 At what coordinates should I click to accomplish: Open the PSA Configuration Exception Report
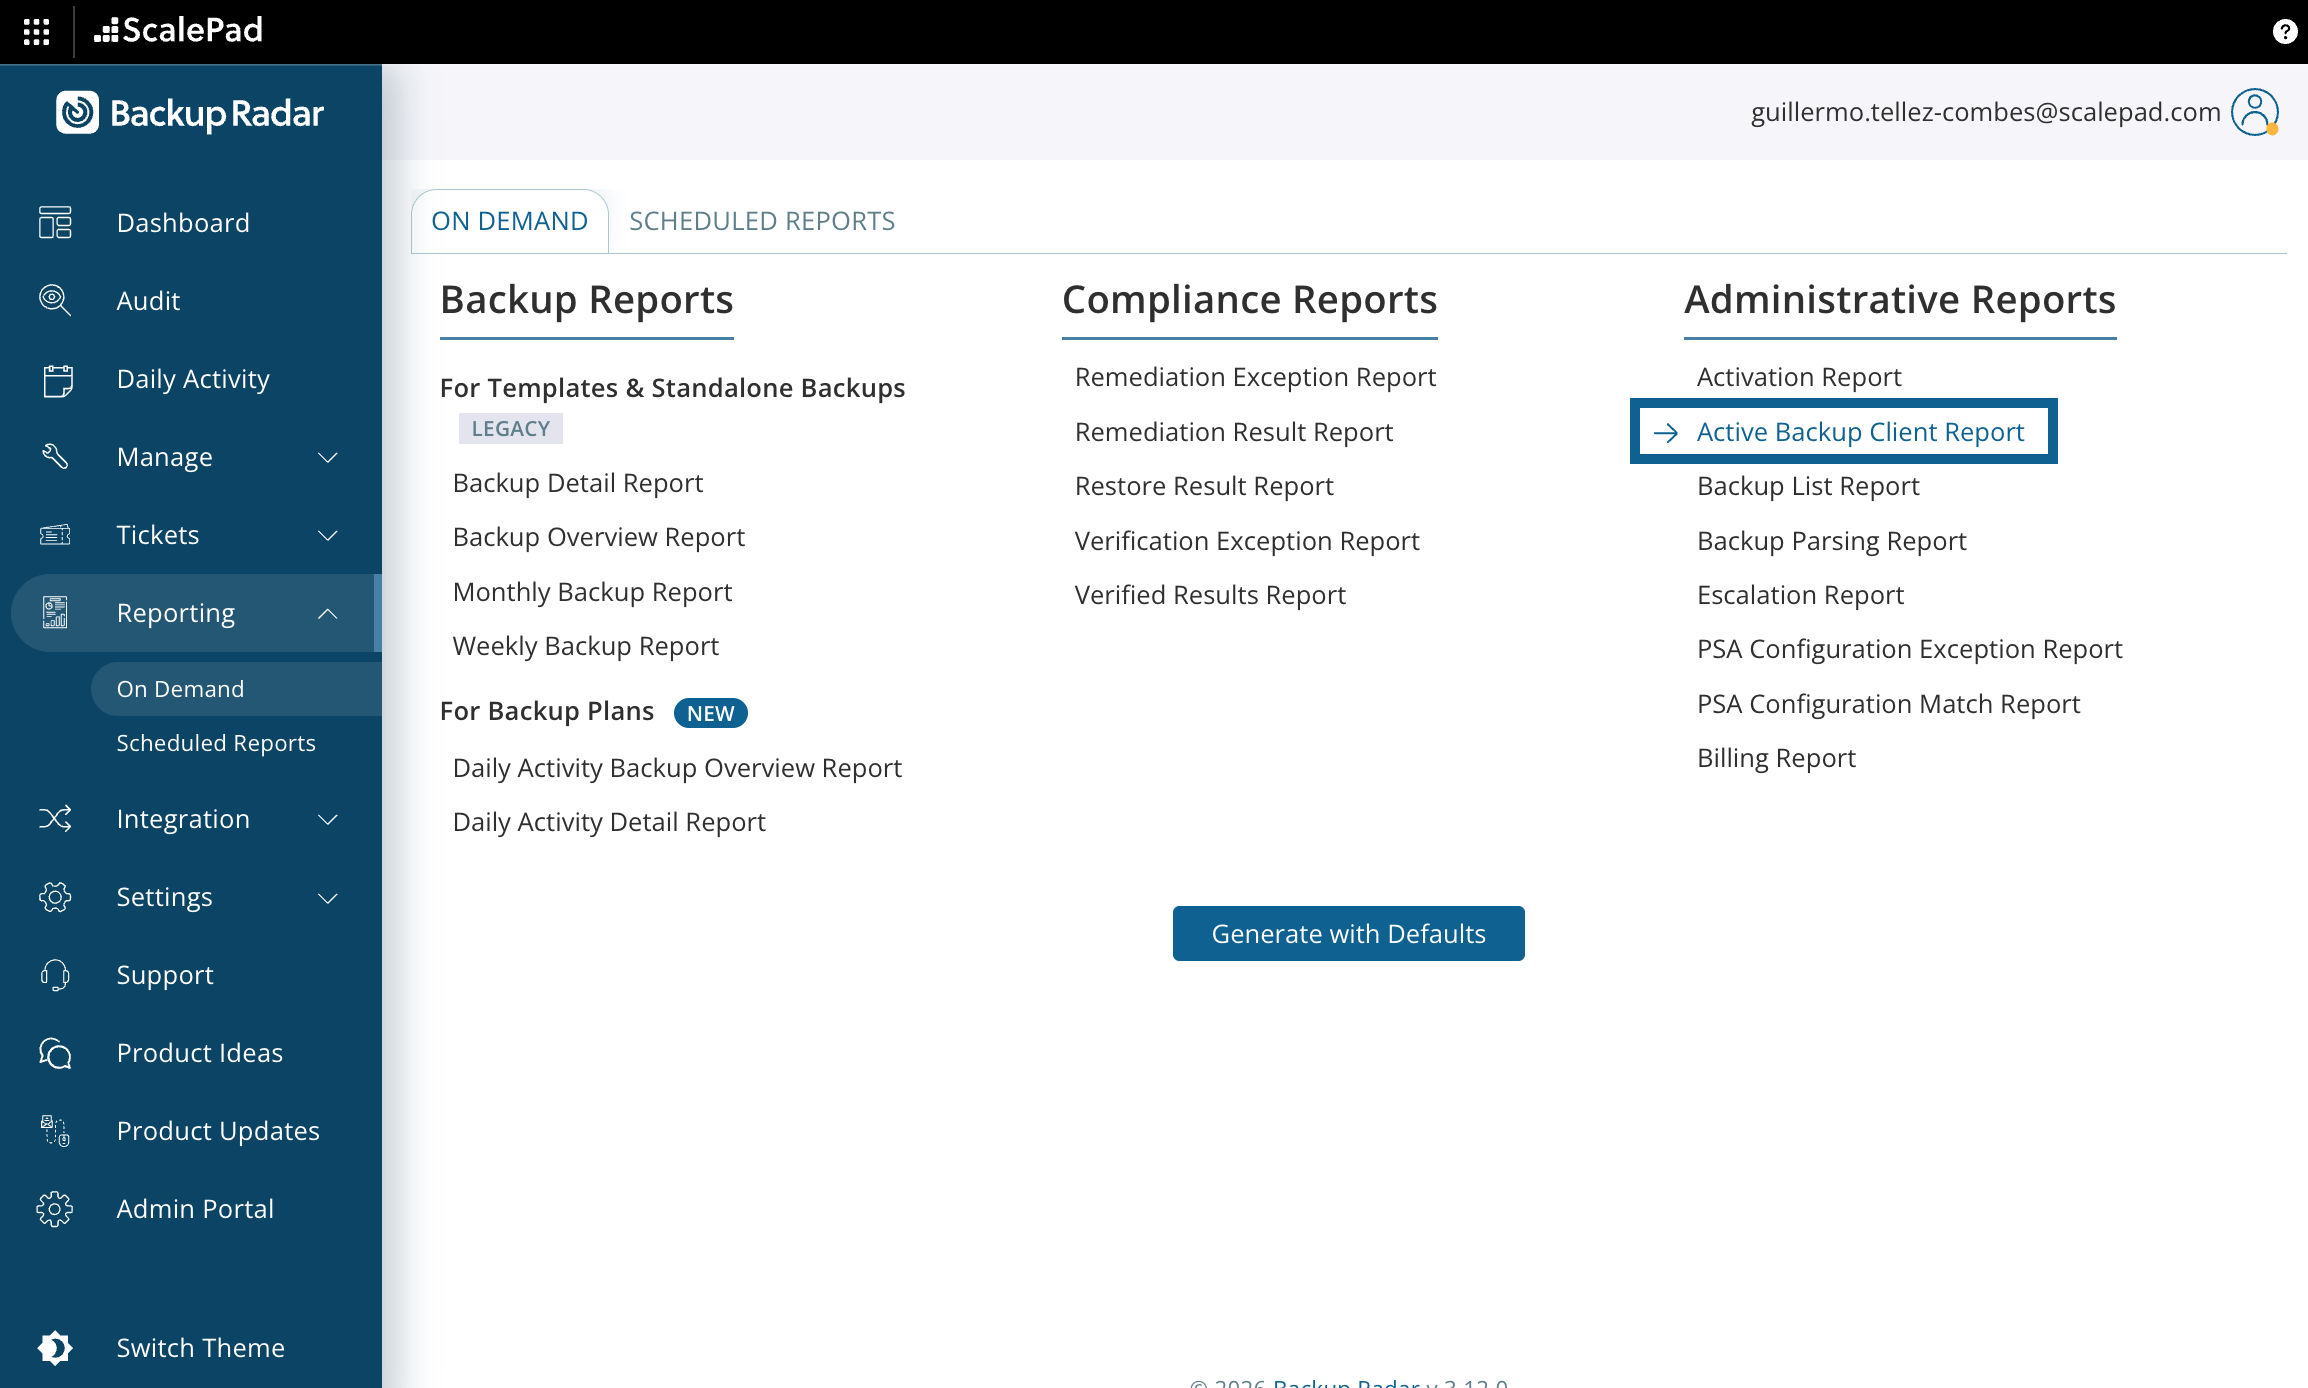click(1909, 649)
